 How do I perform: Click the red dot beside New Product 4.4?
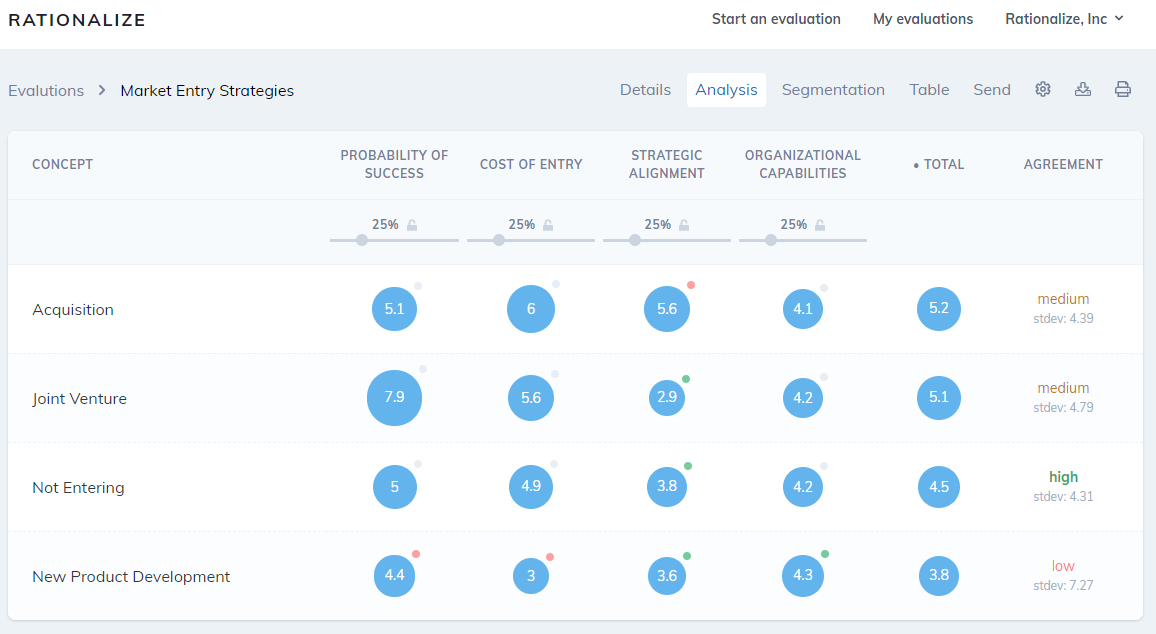click(x=416, y=554)
